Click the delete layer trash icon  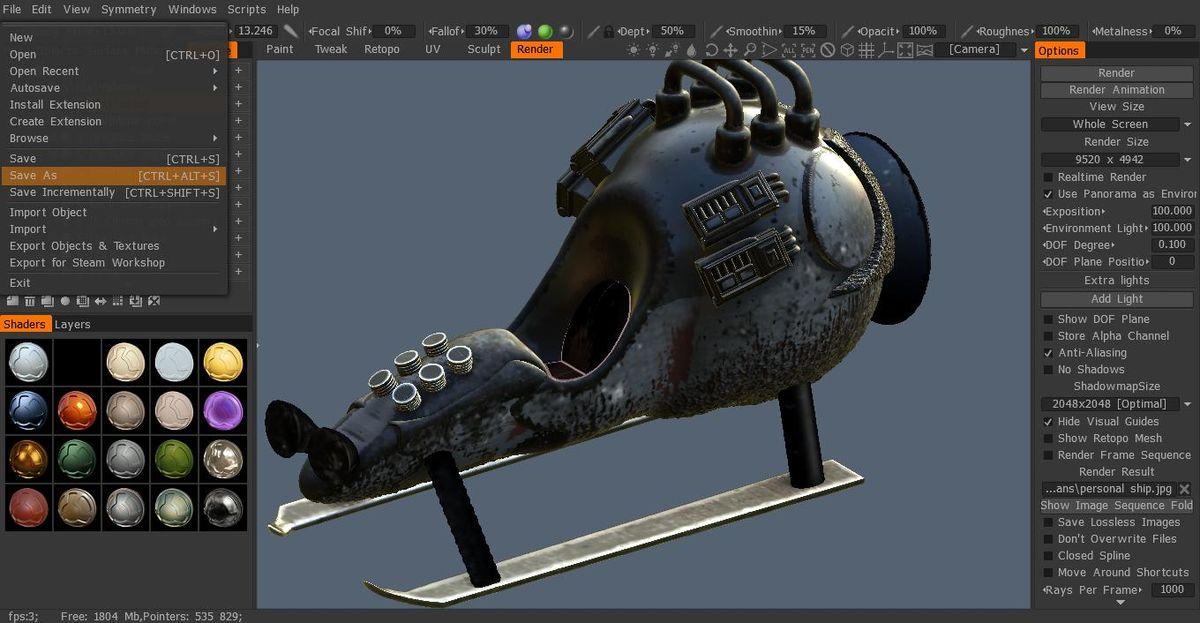click(30, 301)
